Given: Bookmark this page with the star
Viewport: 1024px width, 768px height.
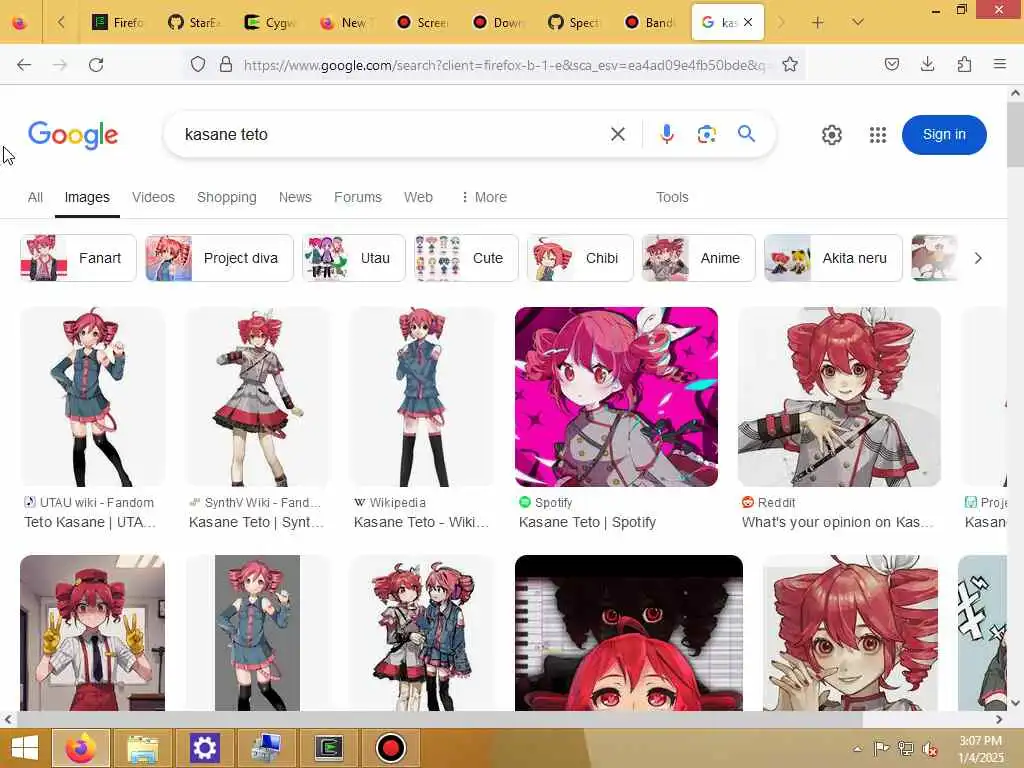Looking at the screenshot, I should pyautogui.click(x=790, y=64).
